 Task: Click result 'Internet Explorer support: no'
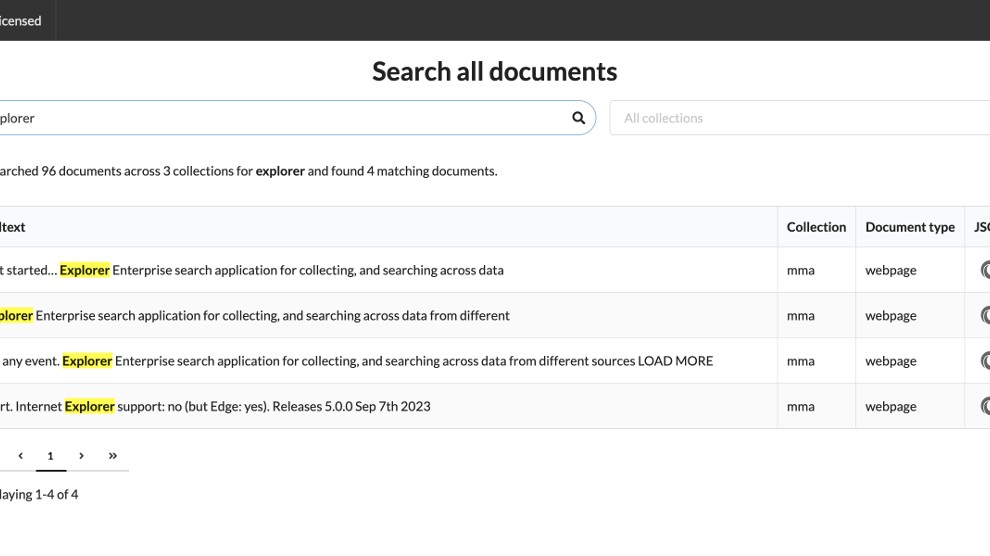[x=215, y=406]
